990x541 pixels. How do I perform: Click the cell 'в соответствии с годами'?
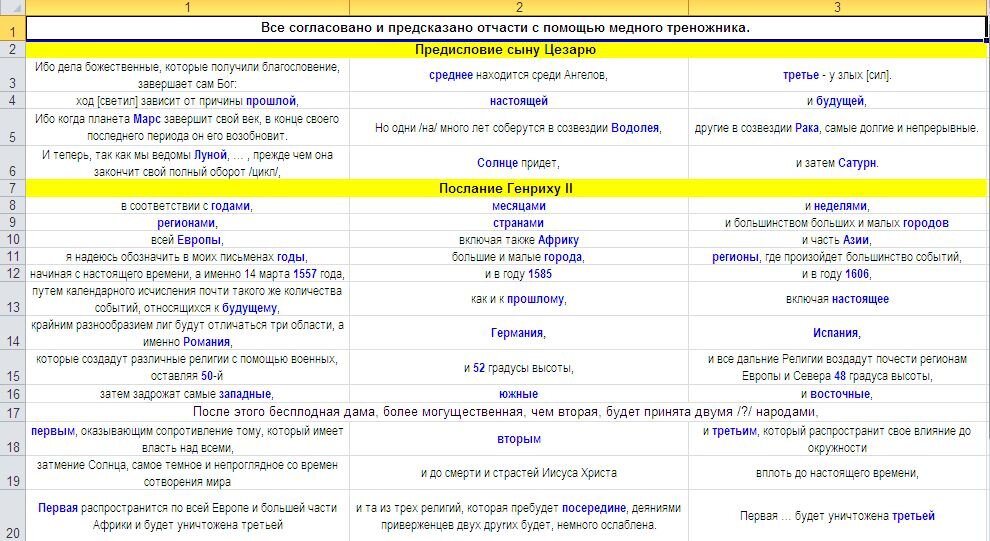(x=188, y=206)
